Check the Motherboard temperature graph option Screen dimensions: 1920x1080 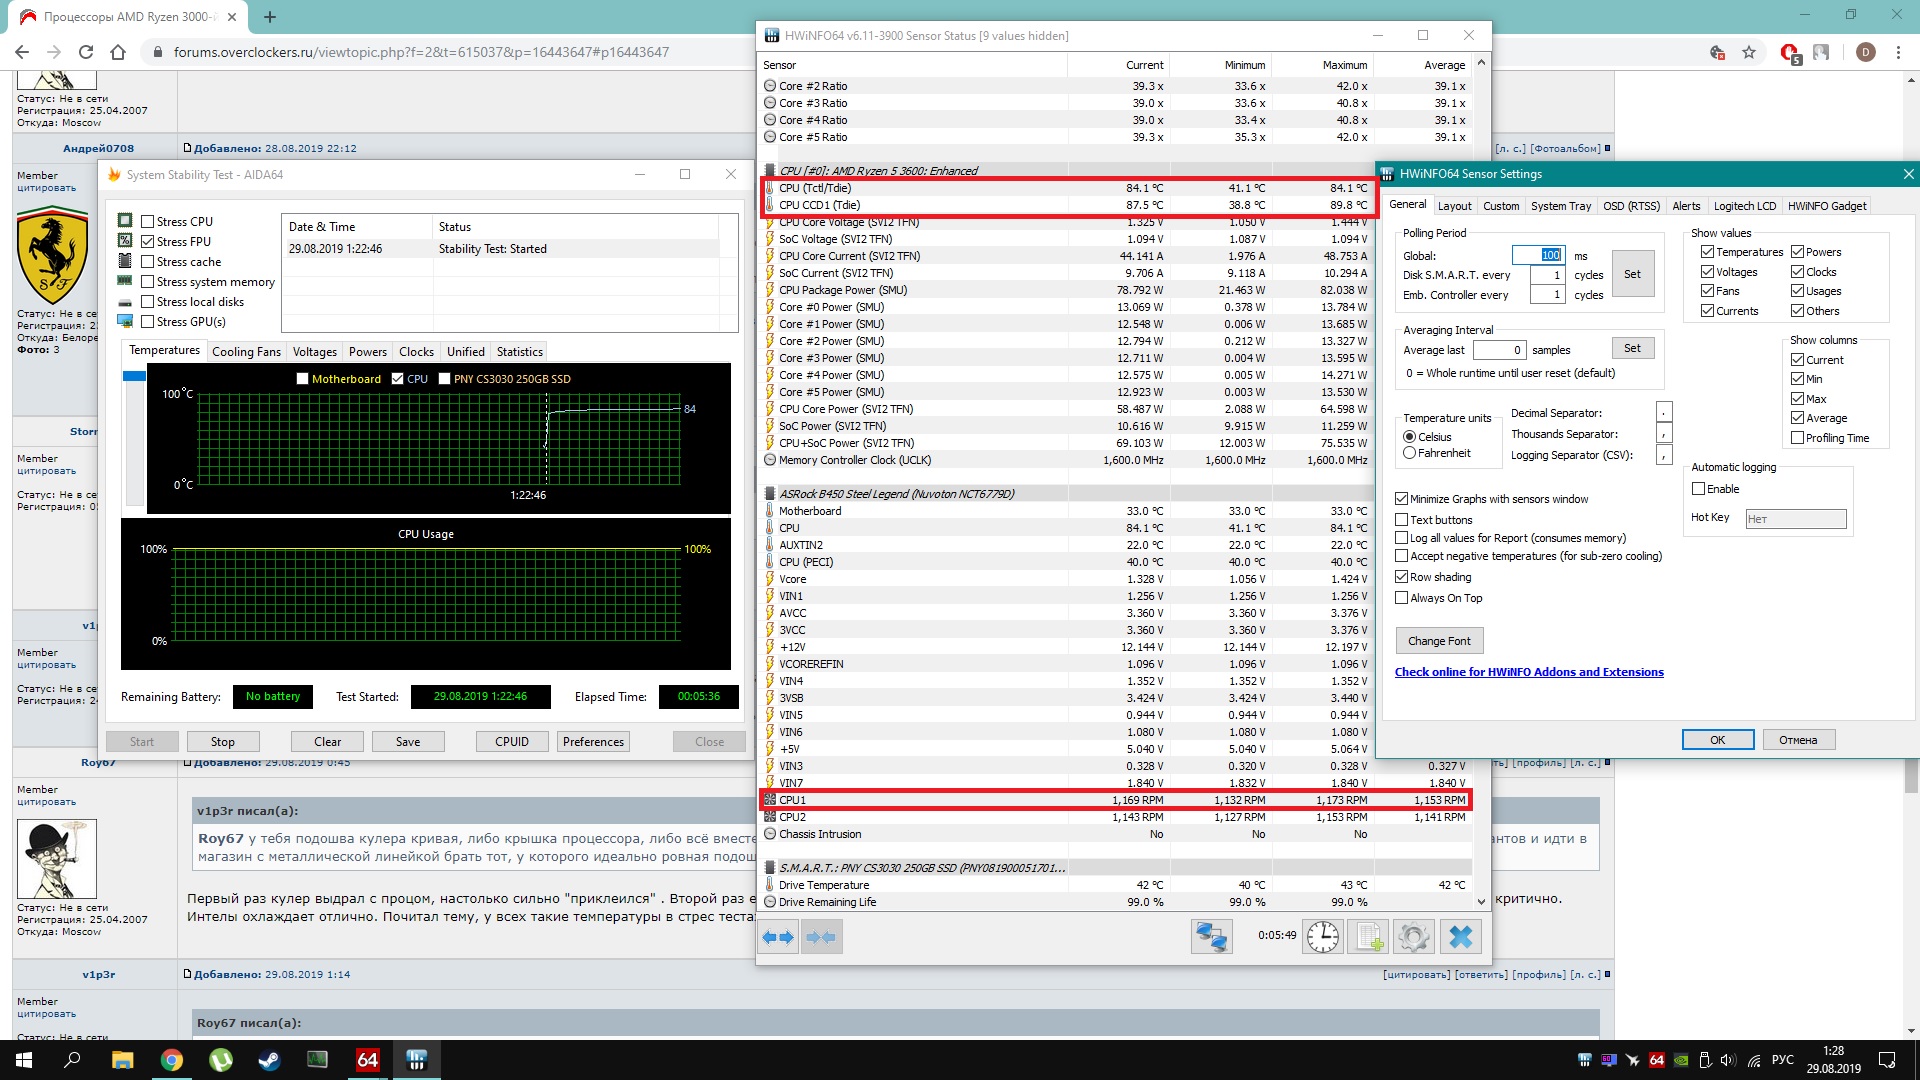[x=302, y=379]
